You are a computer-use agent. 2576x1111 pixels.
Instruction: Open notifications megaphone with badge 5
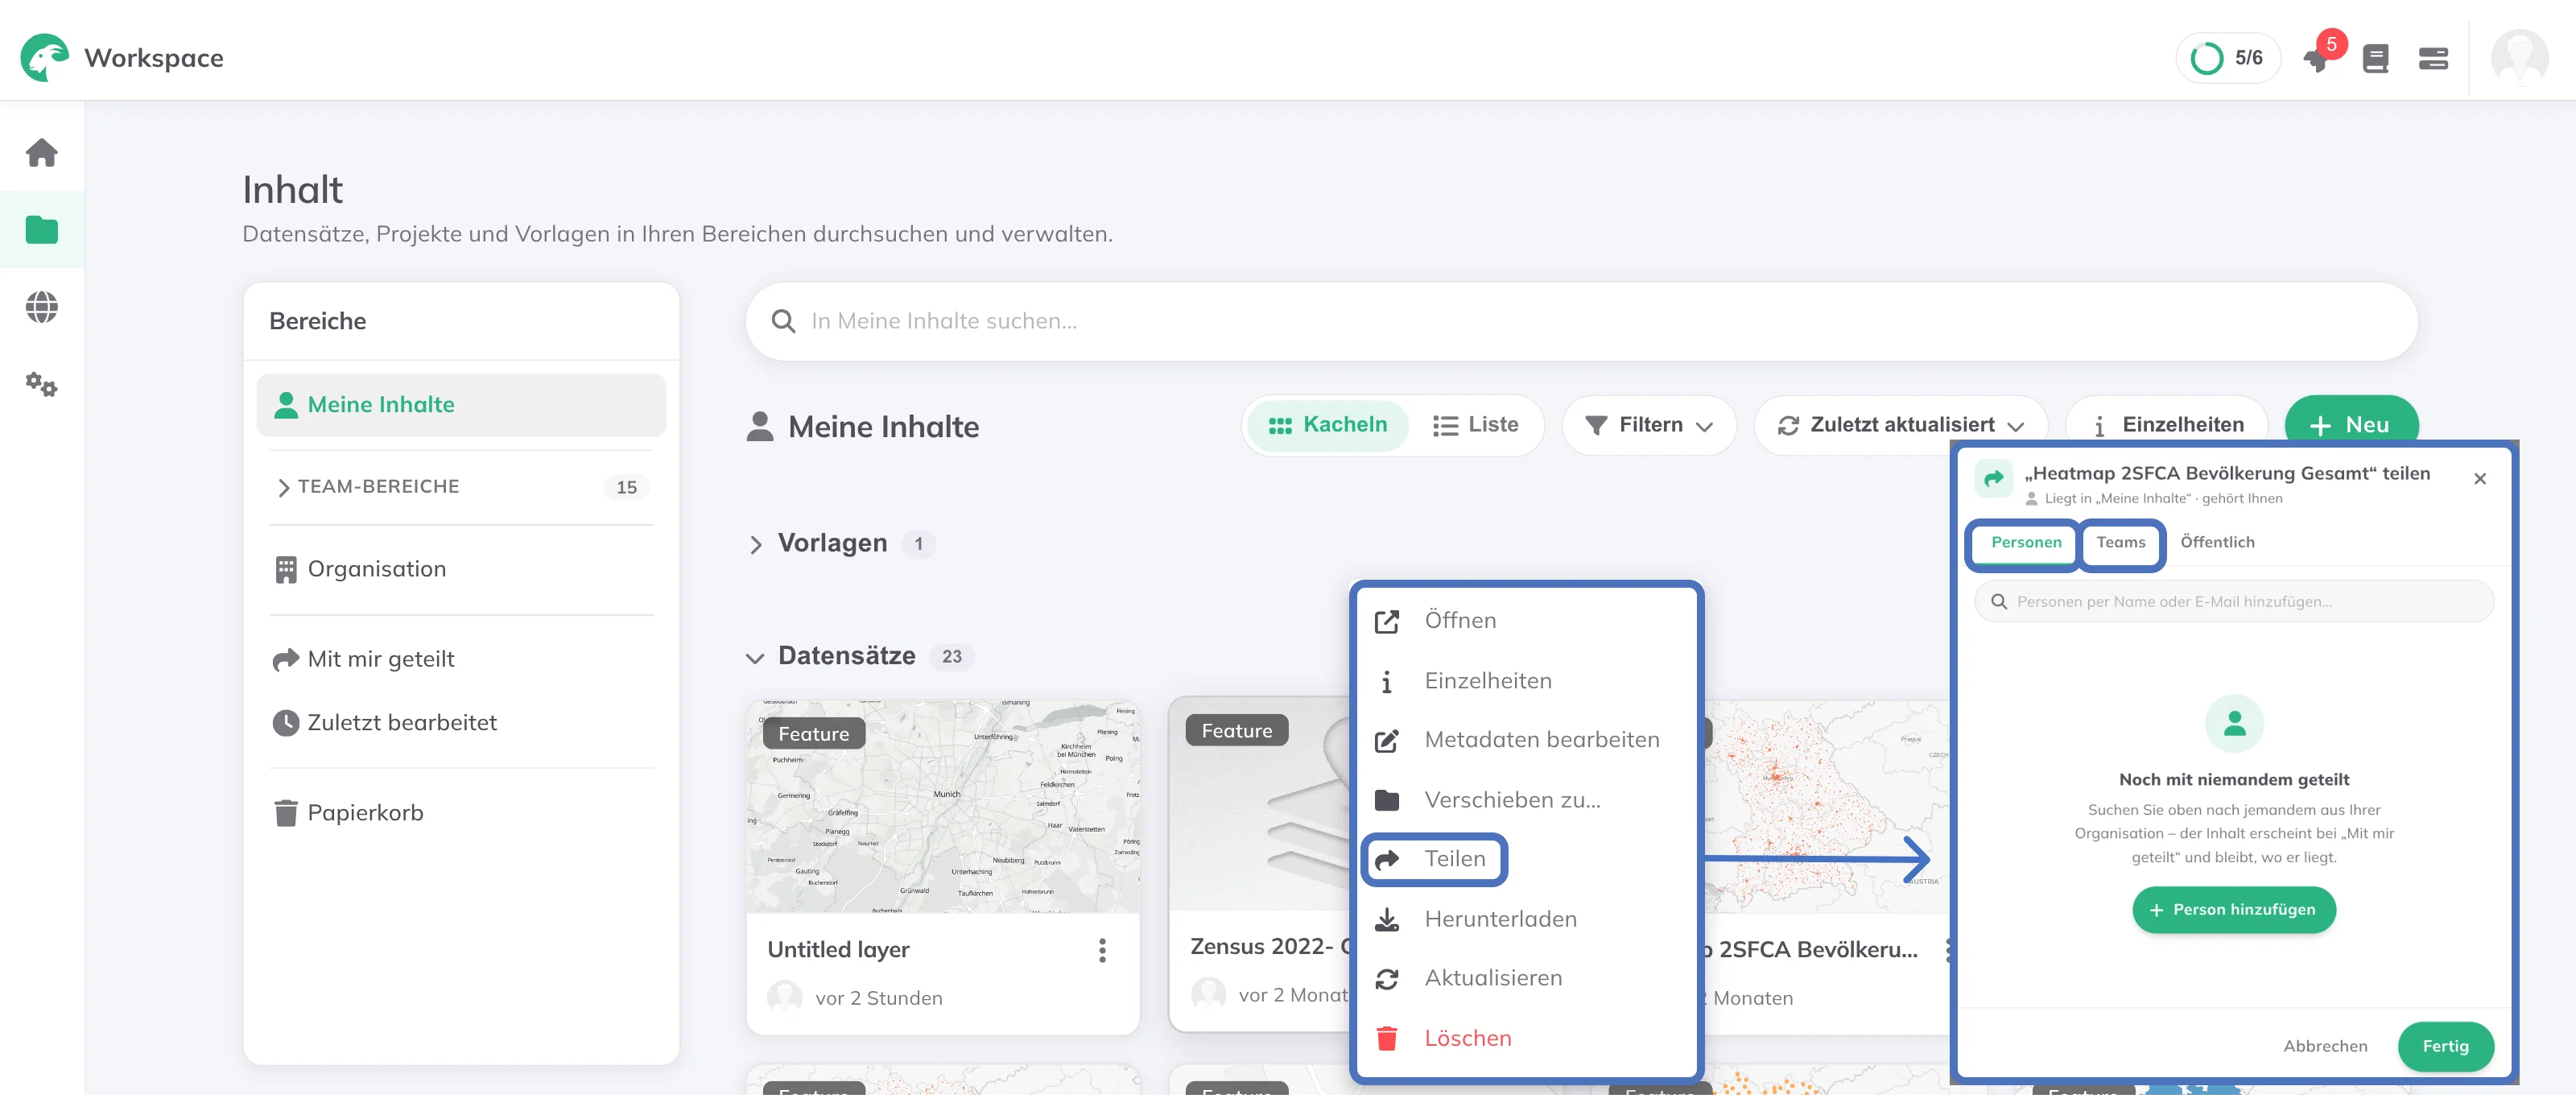[x=2320, y=58]
